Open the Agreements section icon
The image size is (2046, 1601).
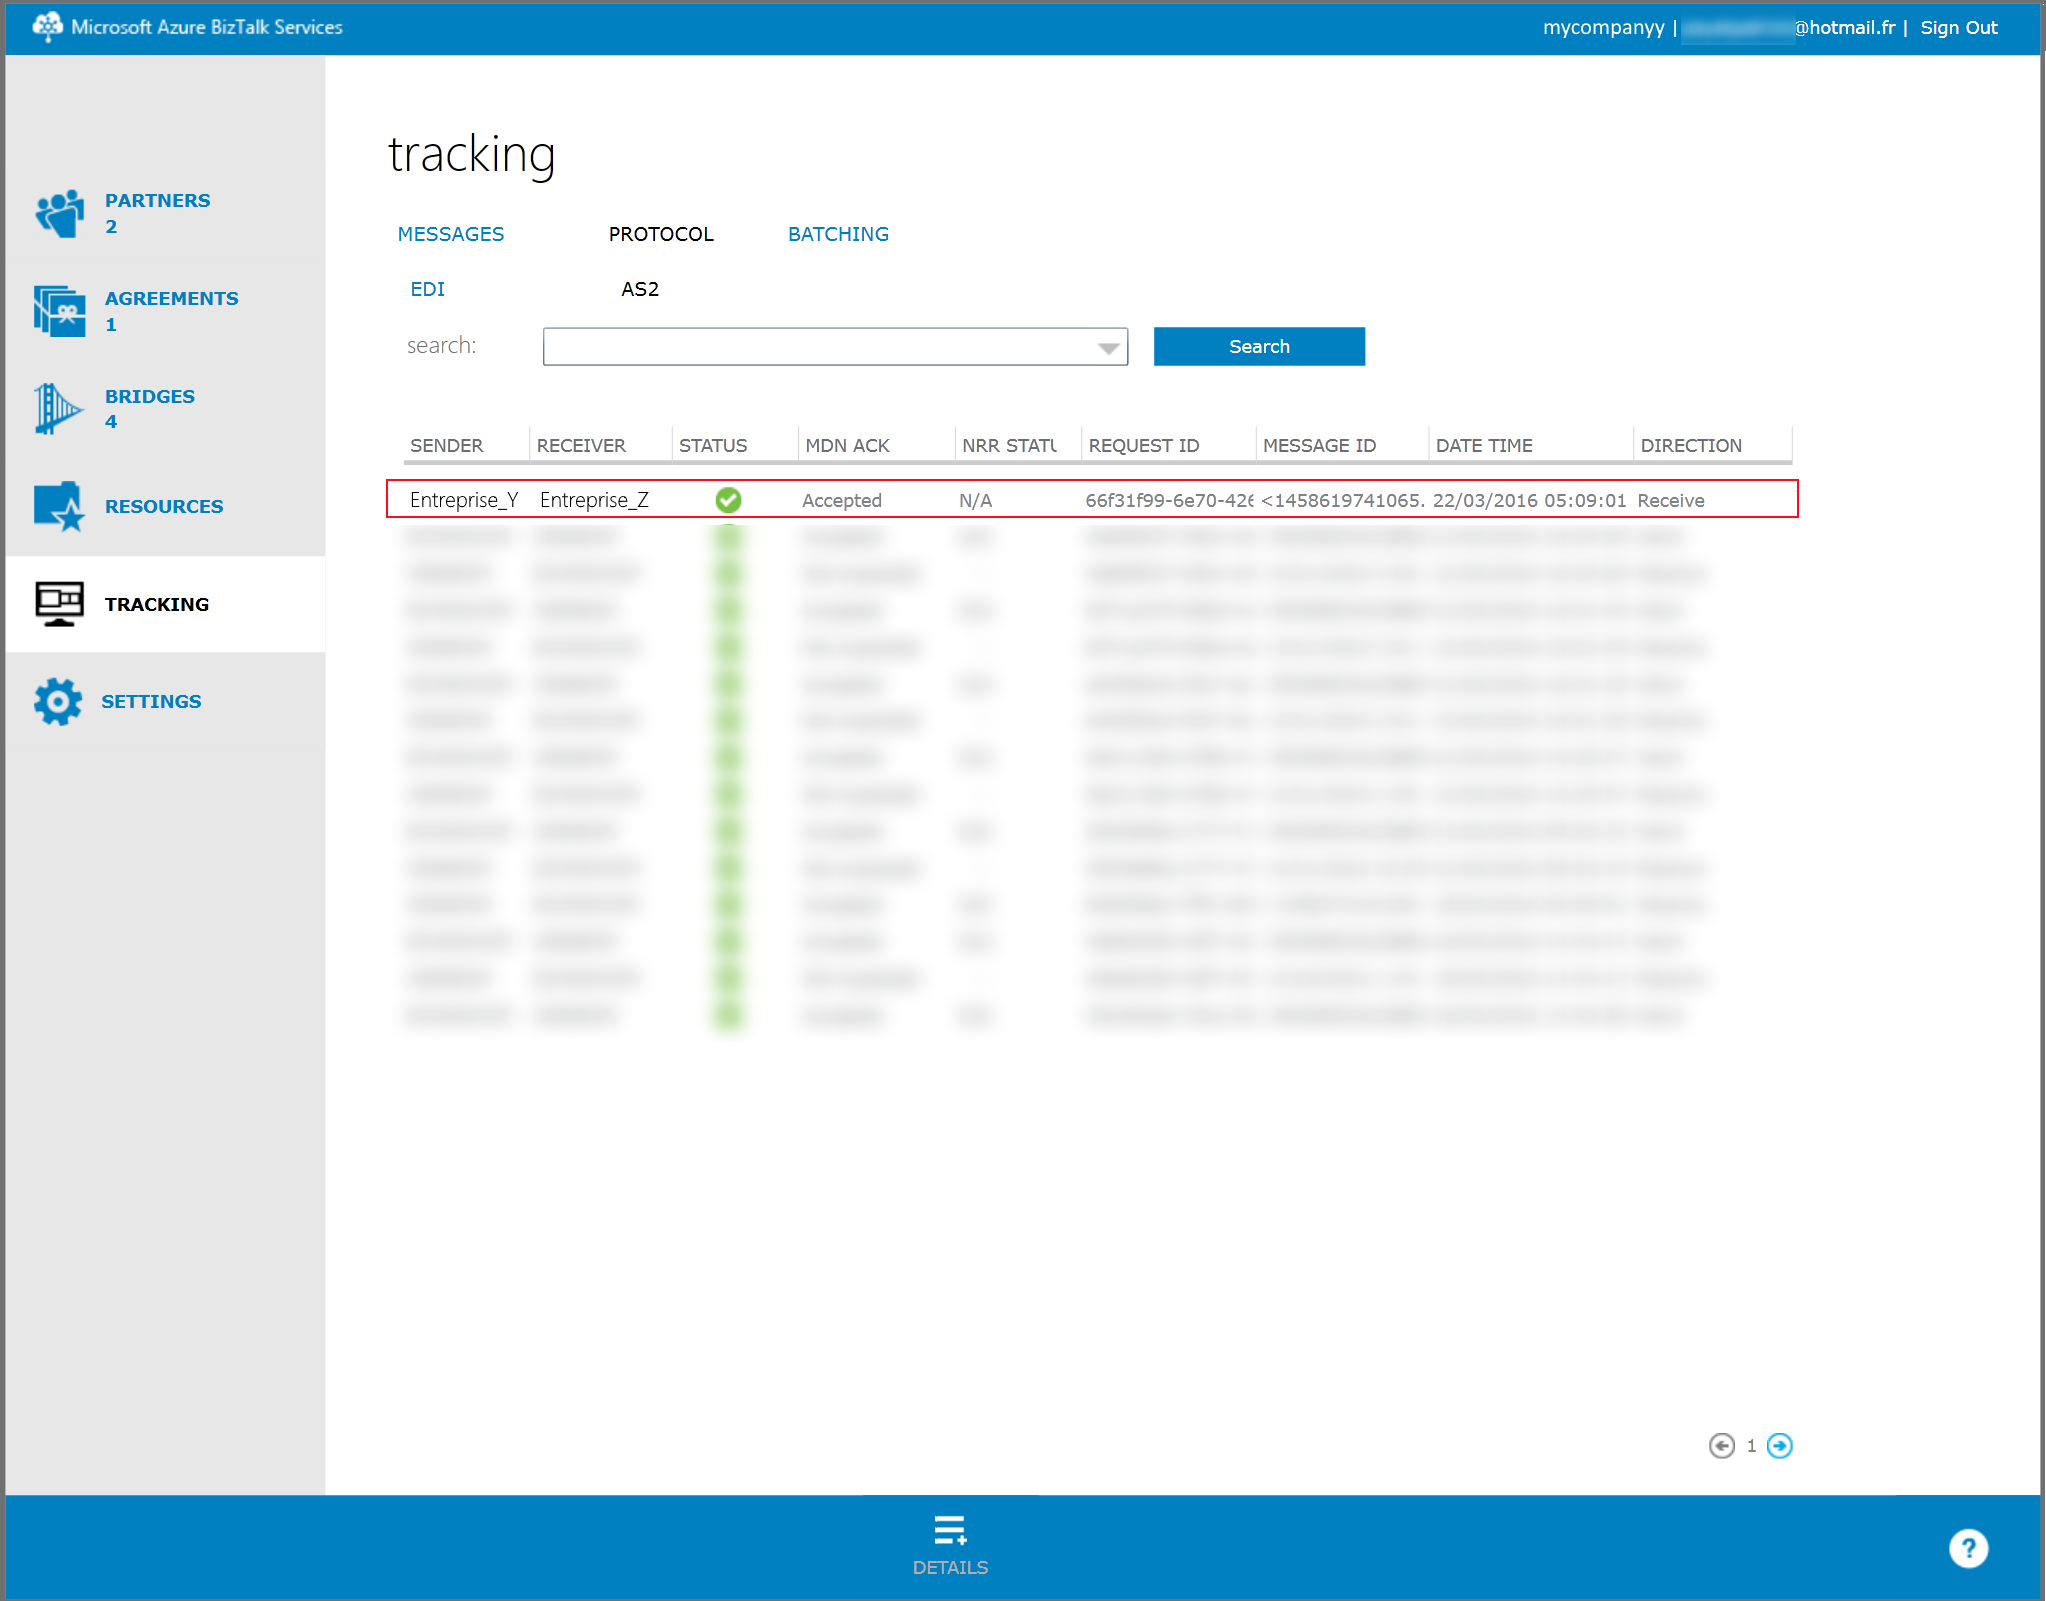click(59, 311)
